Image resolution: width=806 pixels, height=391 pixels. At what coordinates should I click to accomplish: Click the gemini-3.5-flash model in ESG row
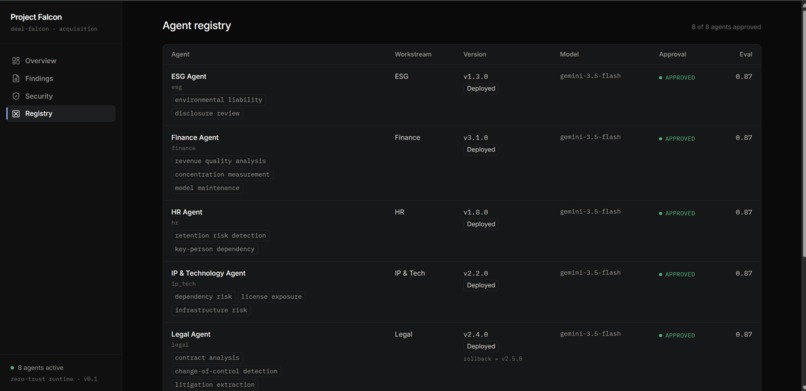click(x=590, y=76)
